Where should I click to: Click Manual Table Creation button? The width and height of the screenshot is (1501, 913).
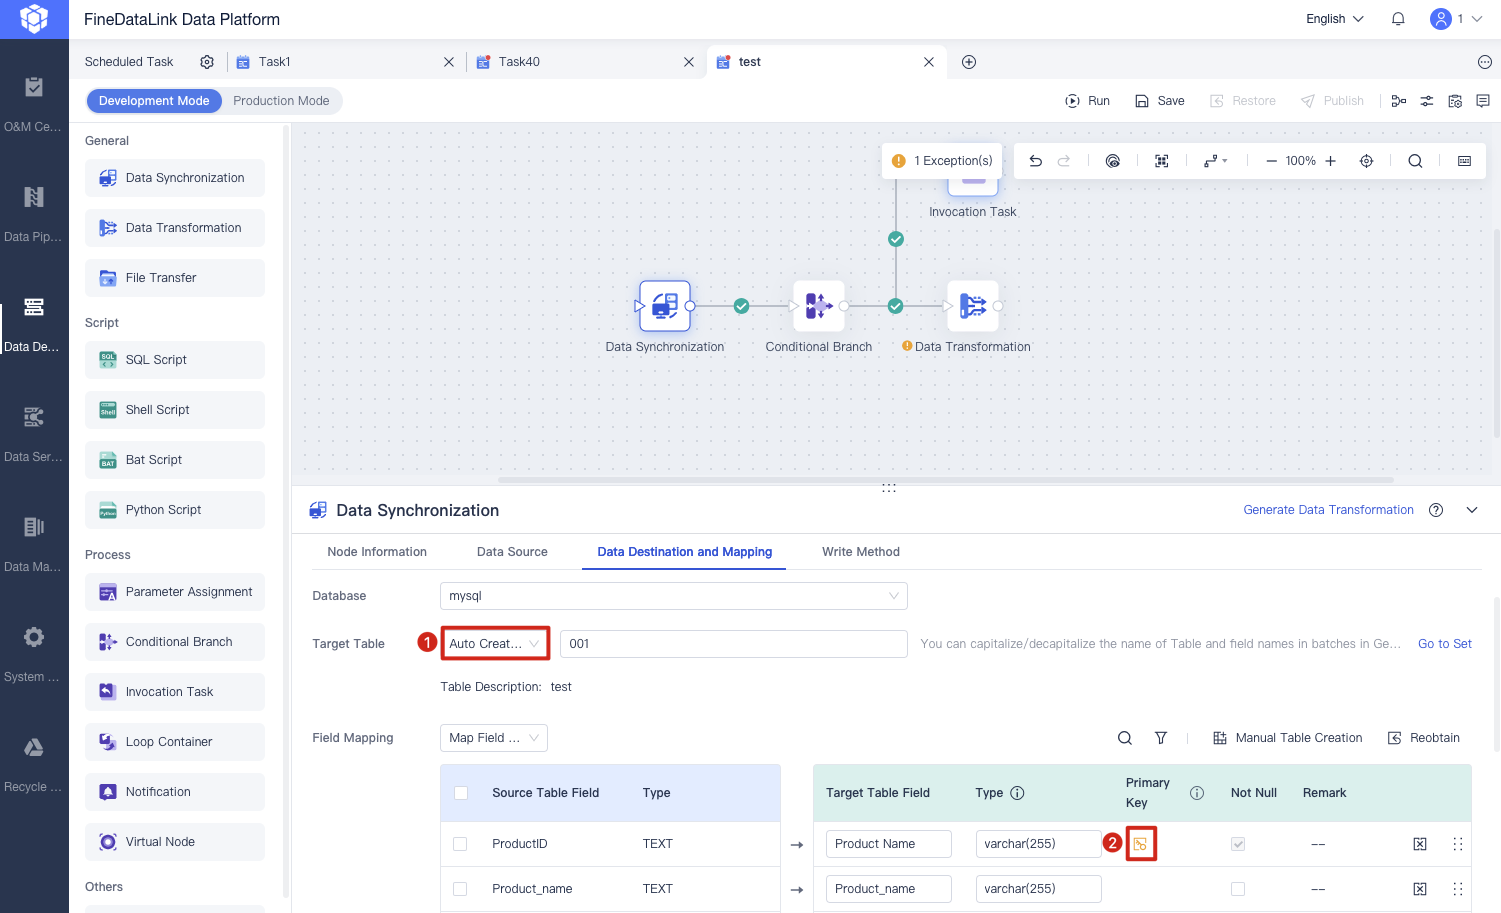(x=1288, y=738)
